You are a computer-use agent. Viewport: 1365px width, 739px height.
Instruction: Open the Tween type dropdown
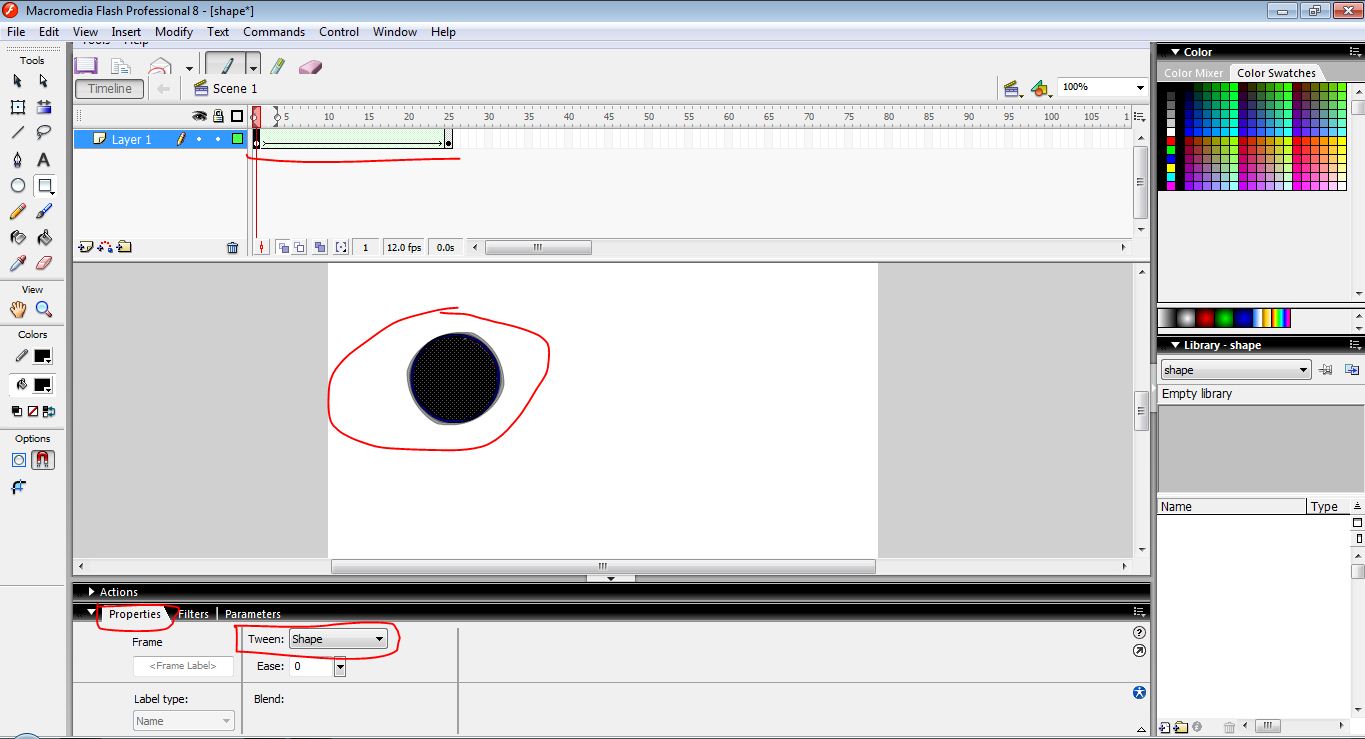[379, 638]
